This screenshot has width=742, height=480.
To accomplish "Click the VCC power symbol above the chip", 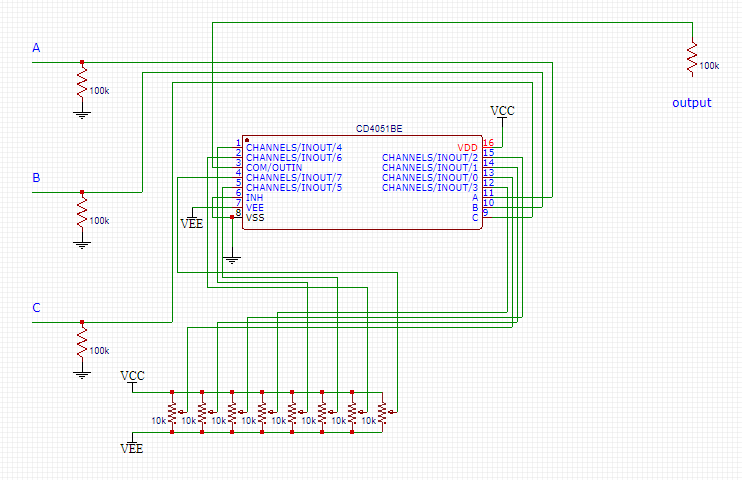I will pyautogui.click(x=502, y=111).
